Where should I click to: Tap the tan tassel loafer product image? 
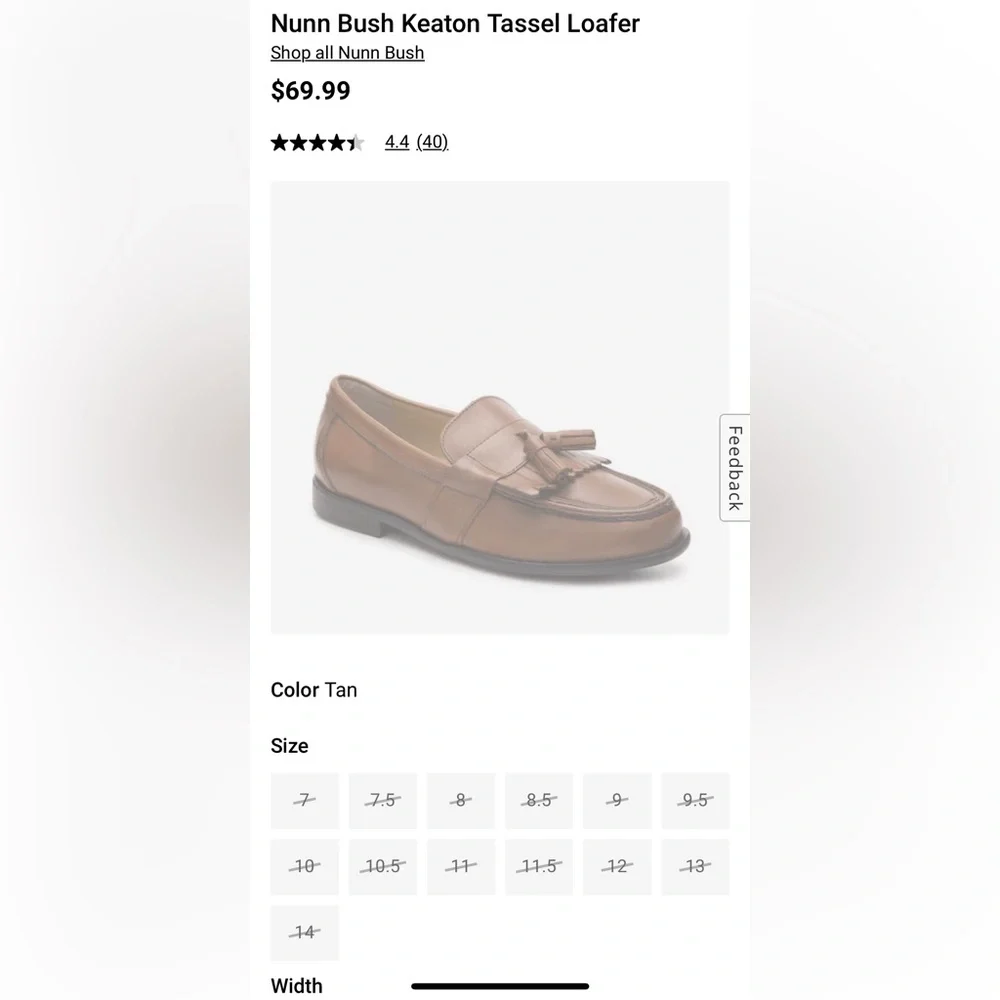[x=500, y=408]
